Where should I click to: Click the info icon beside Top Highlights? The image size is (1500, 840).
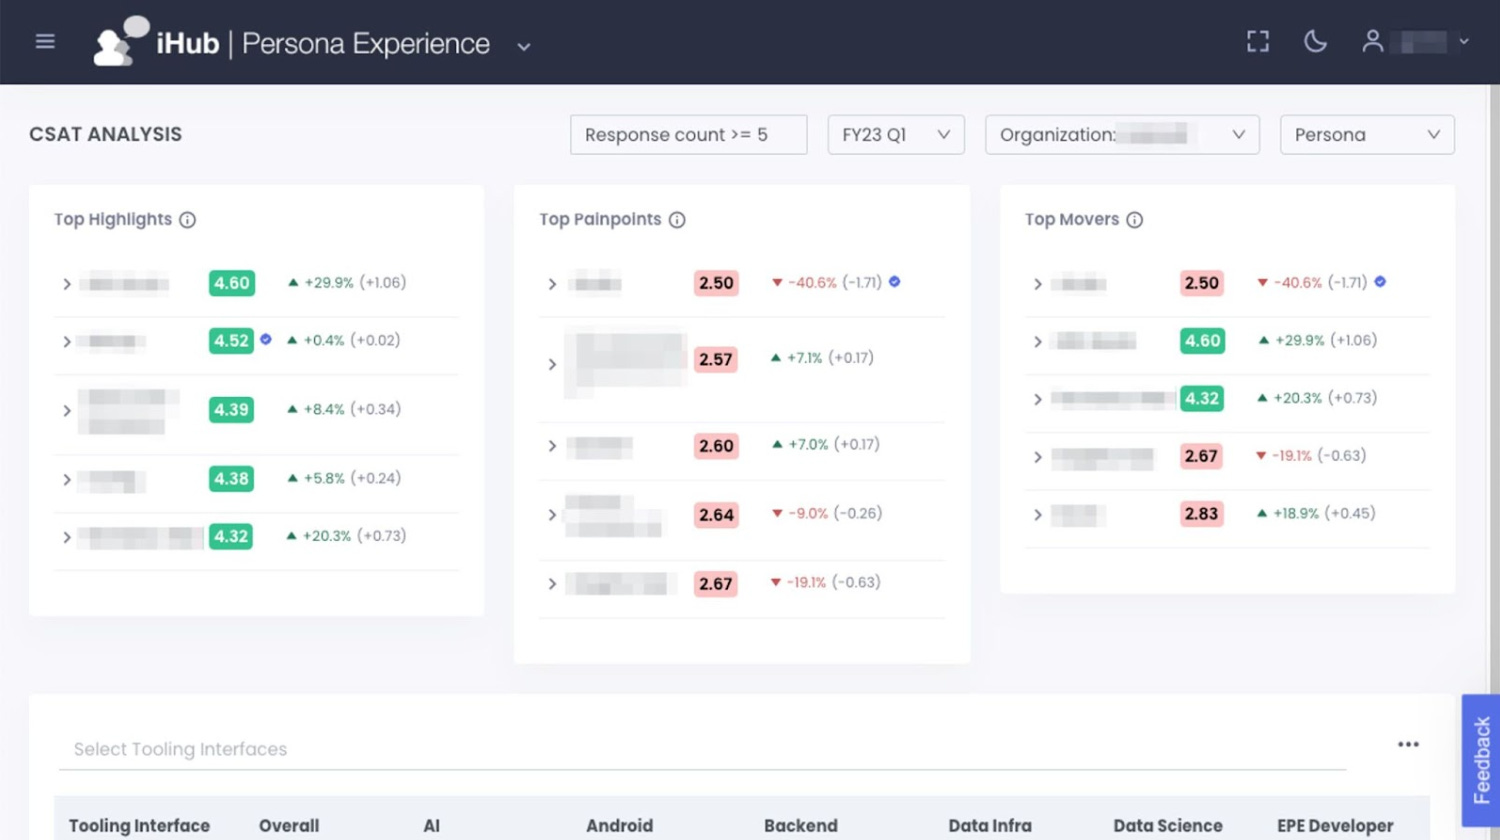pyautogui.click(x=188, y=220)
